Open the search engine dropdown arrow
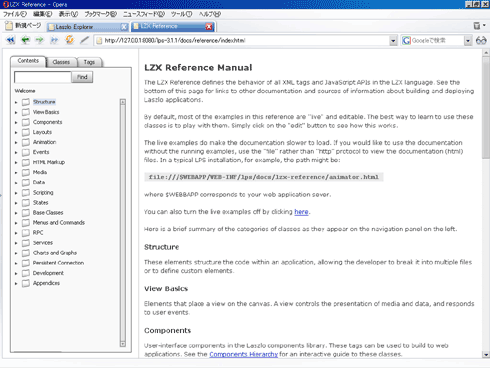The image size is (490, 368). [468, 41]
